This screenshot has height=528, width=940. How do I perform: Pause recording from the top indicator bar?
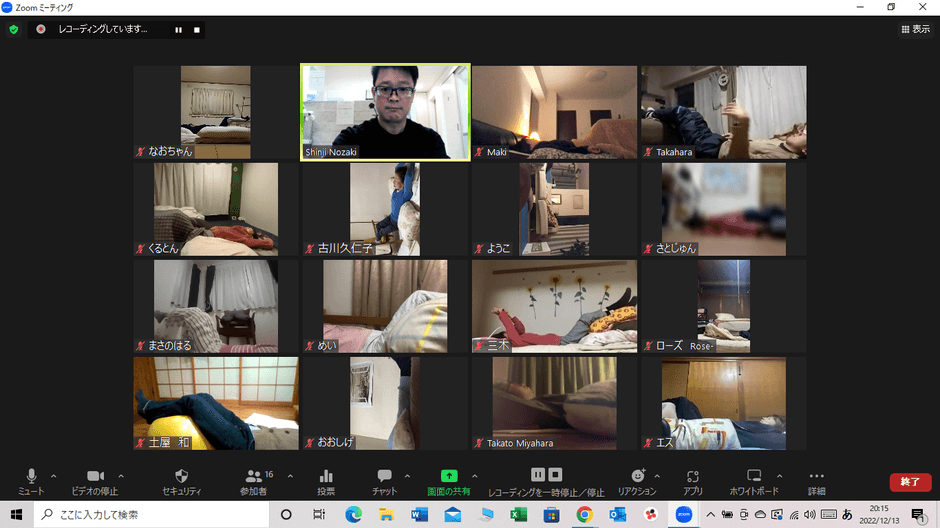[179, 29]
